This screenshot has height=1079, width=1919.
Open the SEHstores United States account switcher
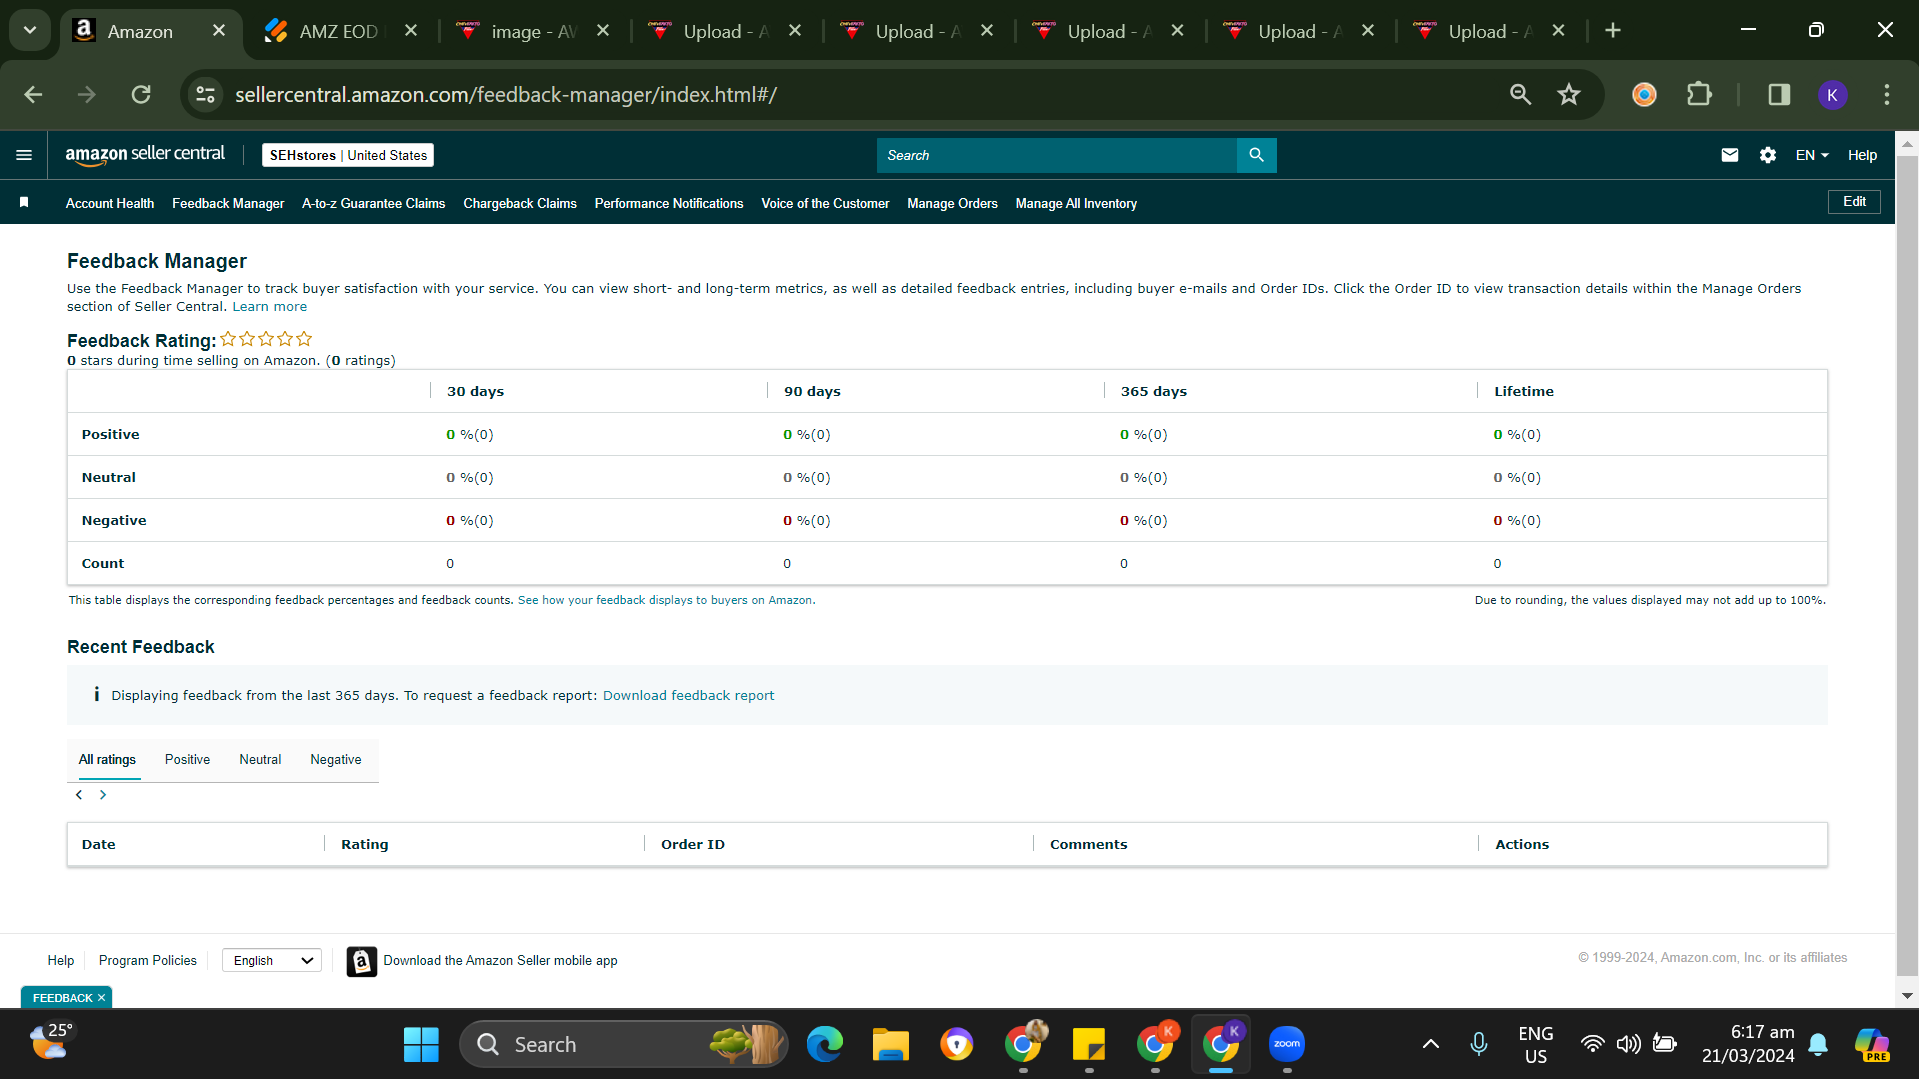(348, 155)
